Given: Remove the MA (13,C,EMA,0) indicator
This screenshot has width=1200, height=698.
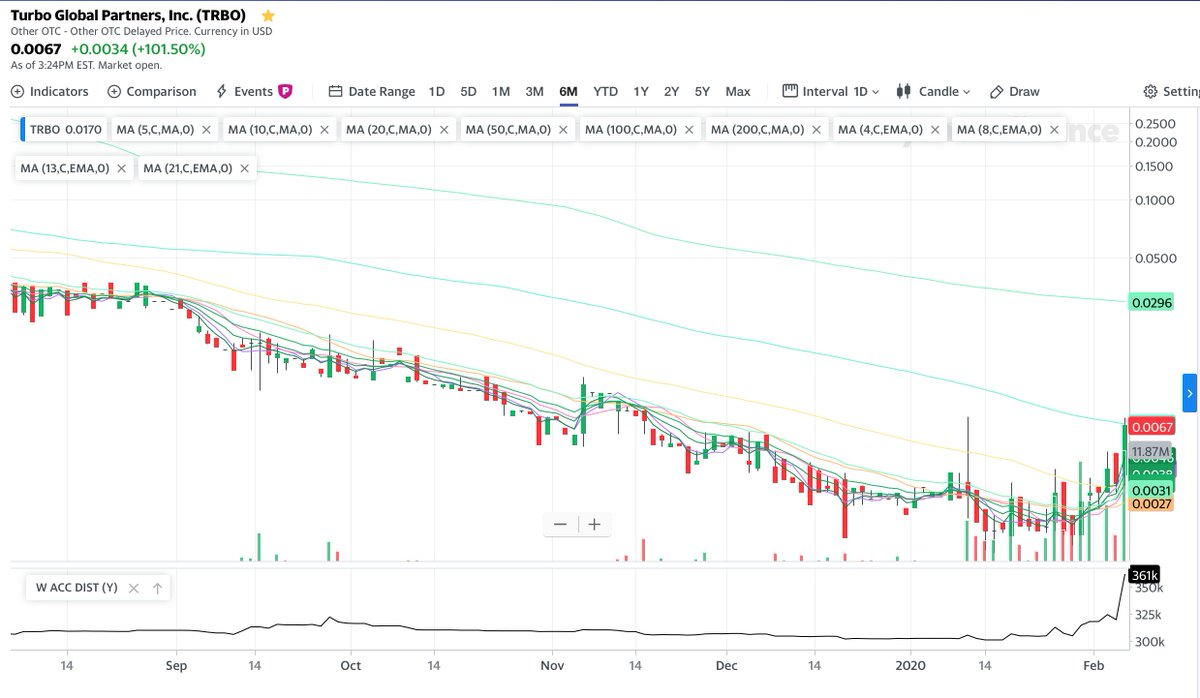Looking at the screenshot, I should [121, 169].
